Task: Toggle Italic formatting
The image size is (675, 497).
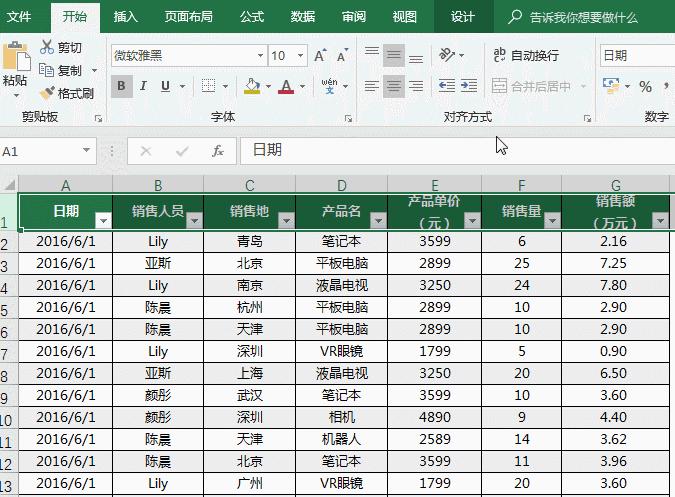Action: click(x=143, y=86)
